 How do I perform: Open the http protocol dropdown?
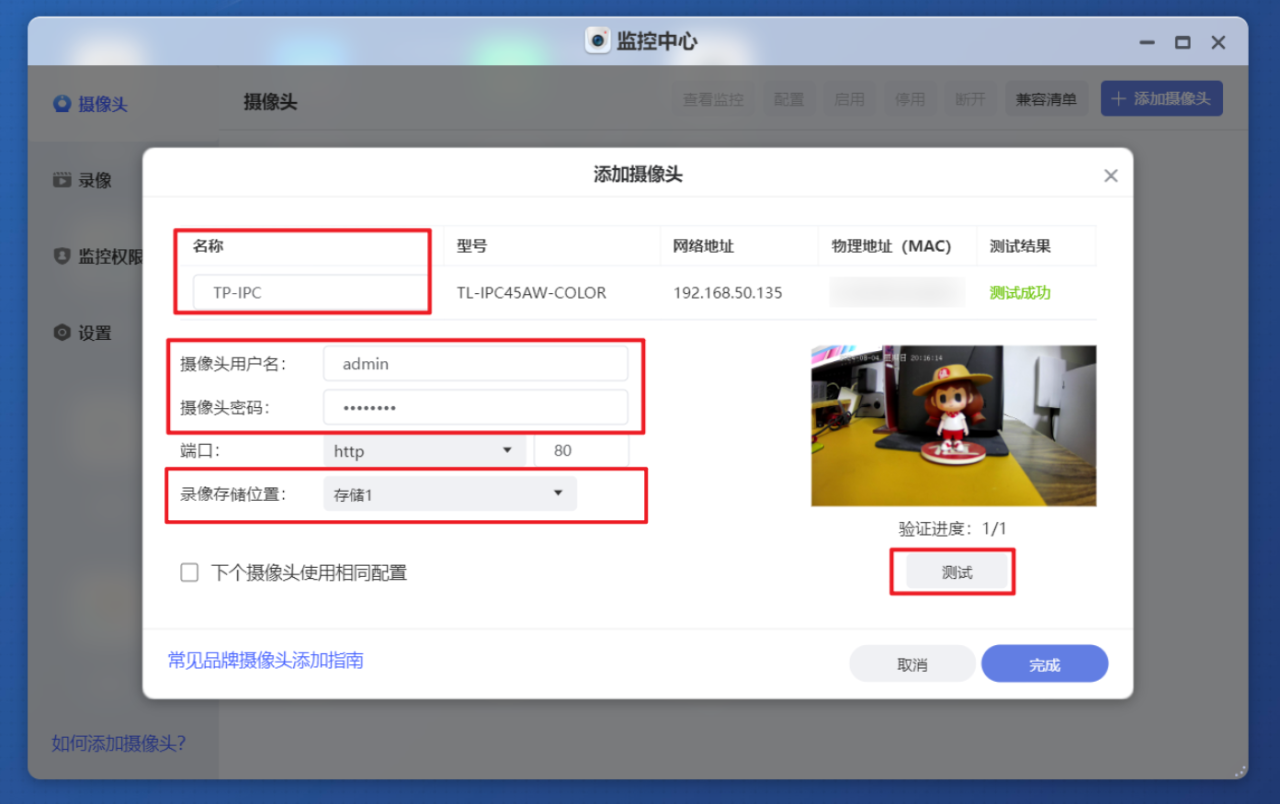point(424,450)
